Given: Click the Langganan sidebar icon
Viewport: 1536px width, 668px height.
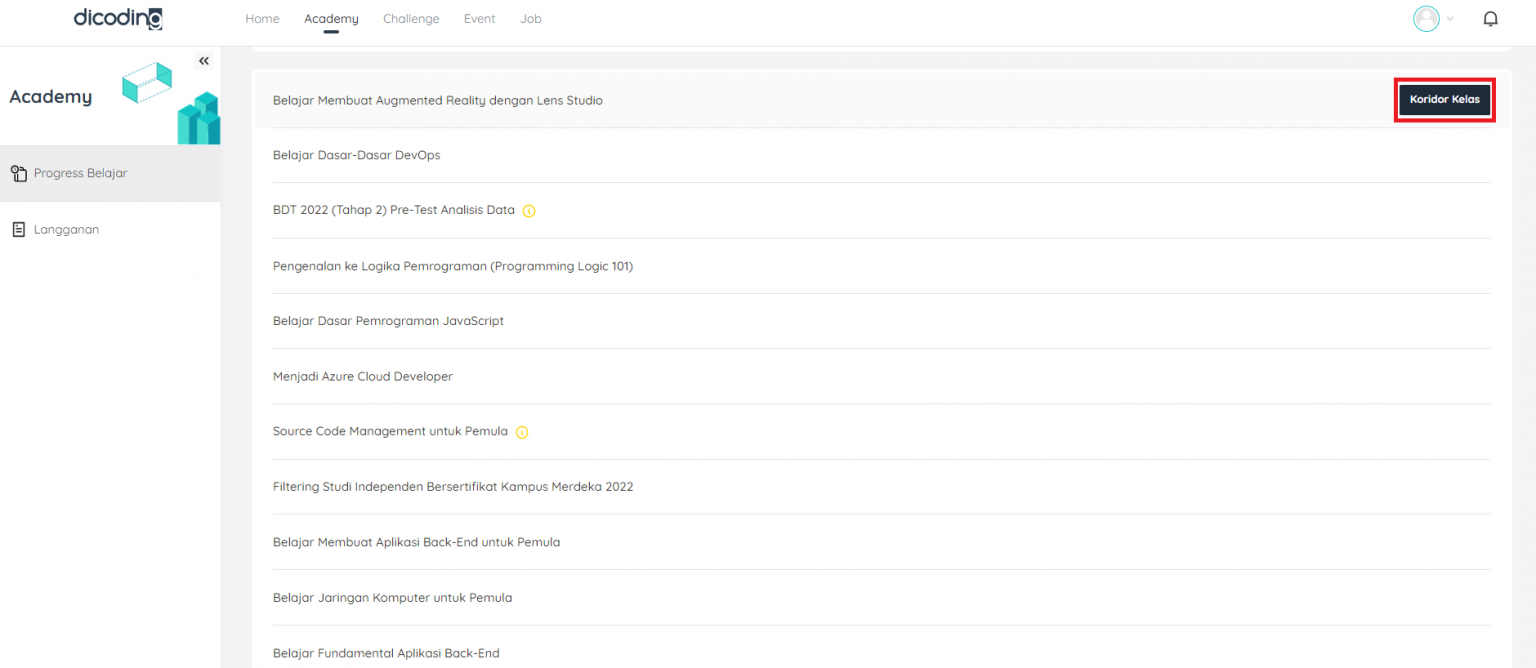Looking at the screenshot, I should coord(18,230).
